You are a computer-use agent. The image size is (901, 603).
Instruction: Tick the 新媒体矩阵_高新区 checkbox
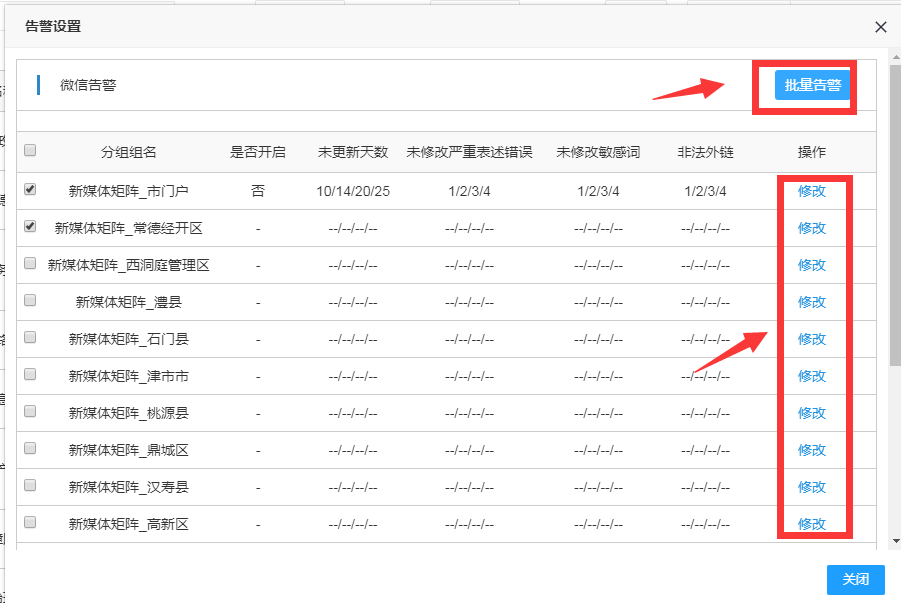pyautogui.click(x=30, y=522)
